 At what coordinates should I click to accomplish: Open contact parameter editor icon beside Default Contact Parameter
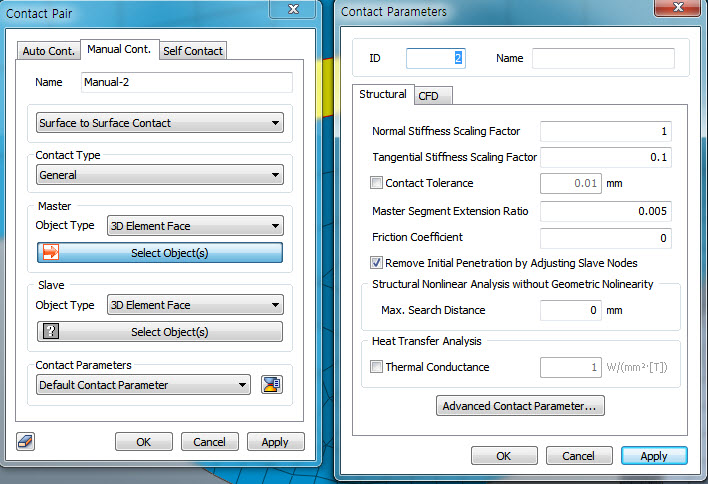tap(272, 385)
